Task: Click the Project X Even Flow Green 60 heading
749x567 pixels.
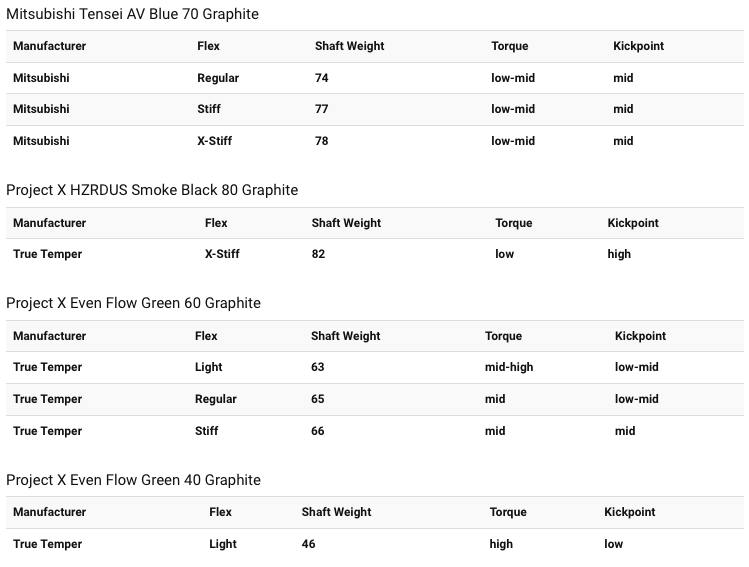Action: (x=133, y=303)
